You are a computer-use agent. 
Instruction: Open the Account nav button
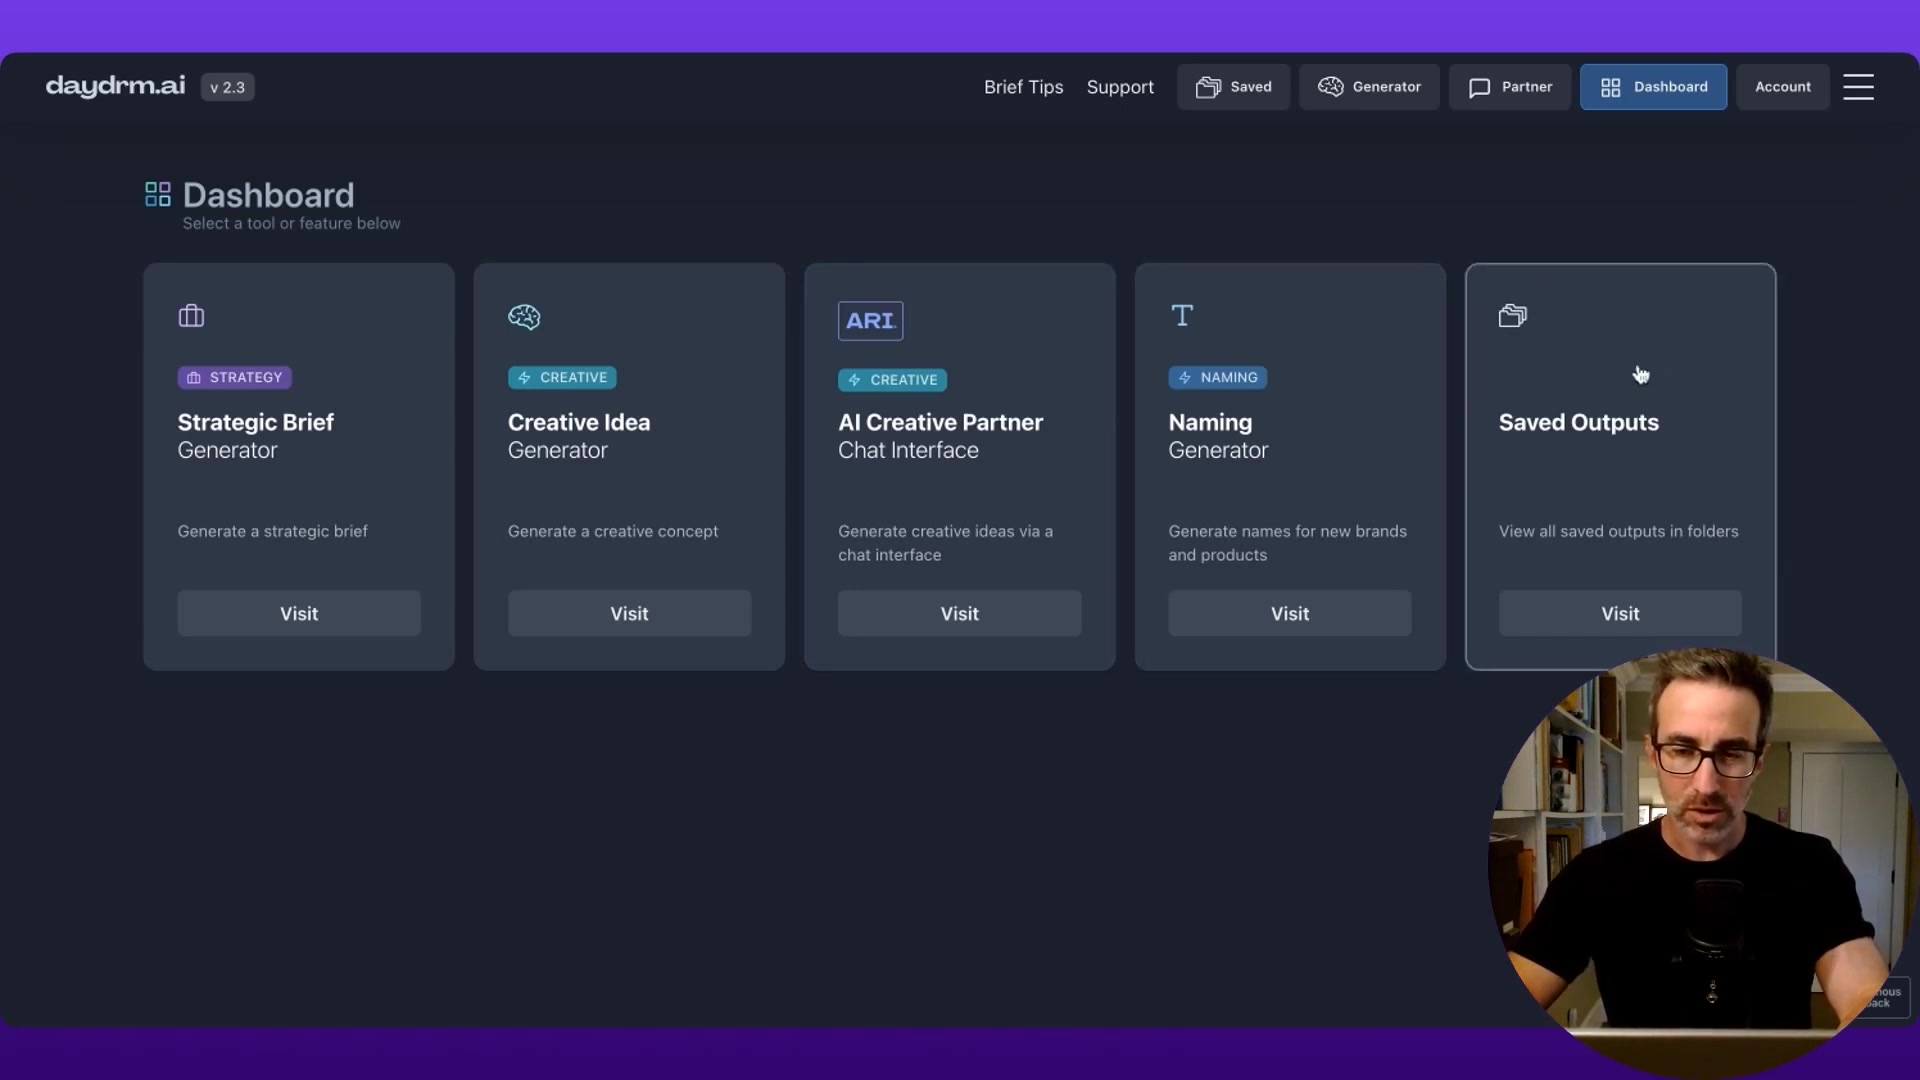tap(1782, 87)
